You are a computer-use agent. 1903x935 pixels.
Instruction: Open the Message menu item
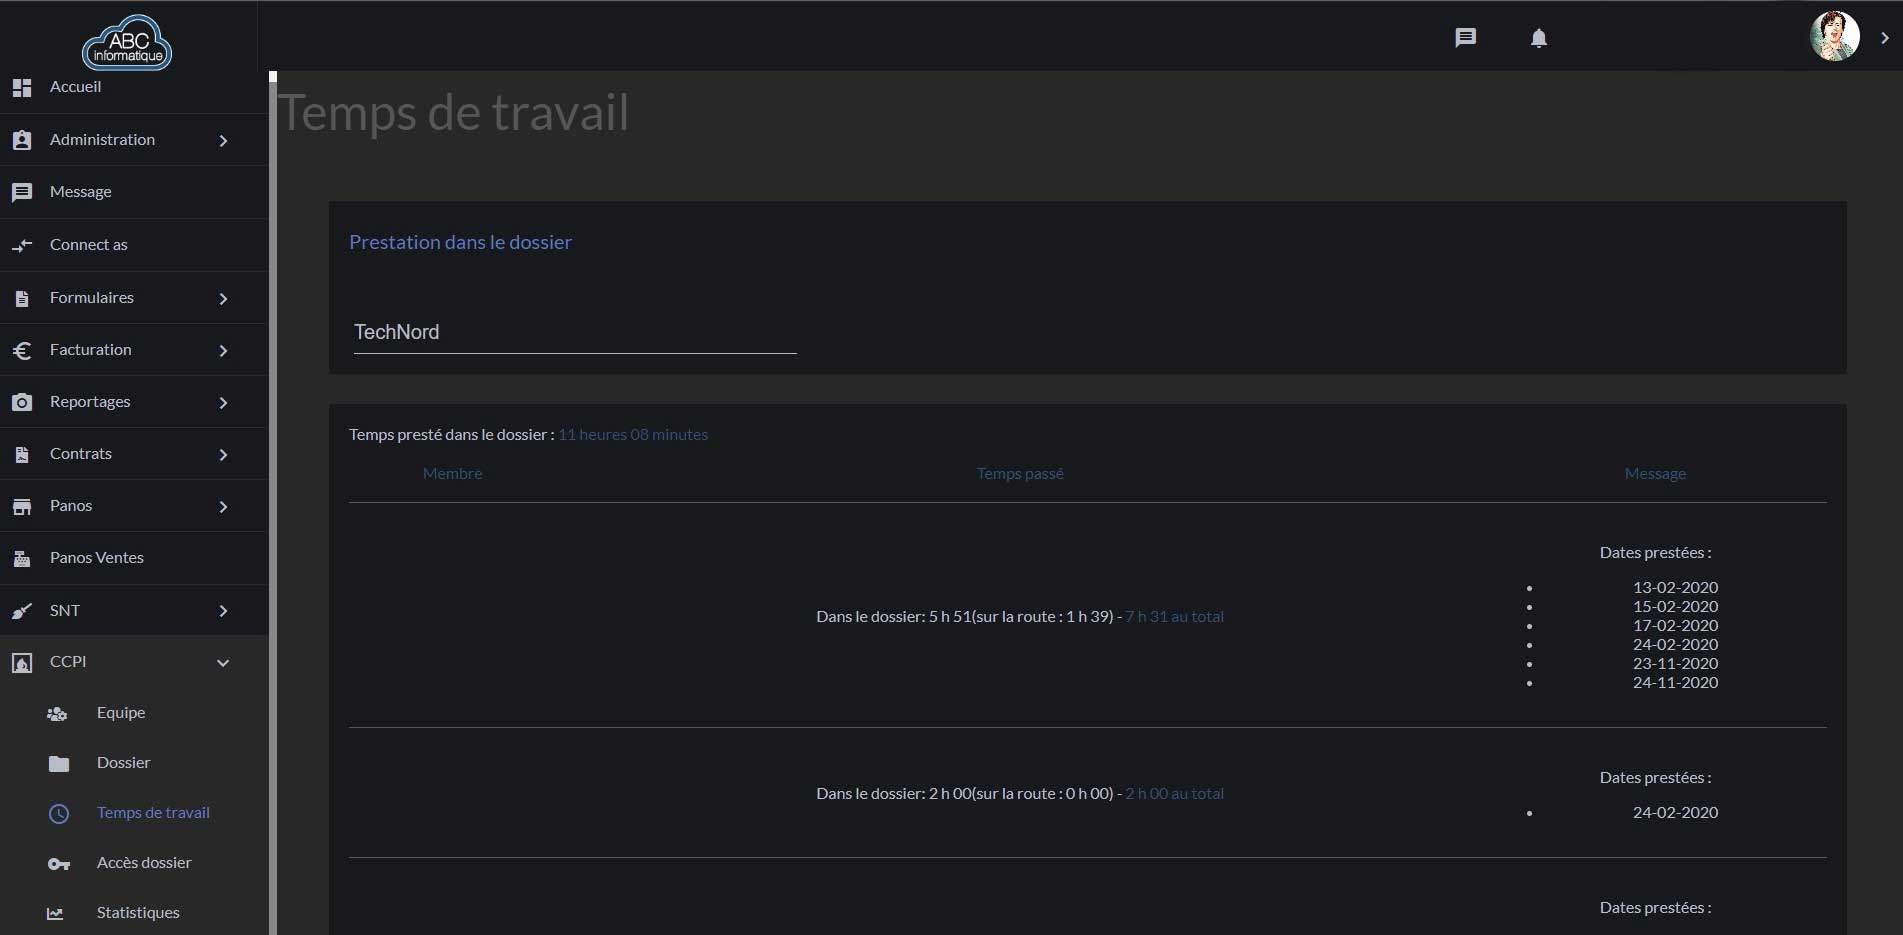click(81, 192)
